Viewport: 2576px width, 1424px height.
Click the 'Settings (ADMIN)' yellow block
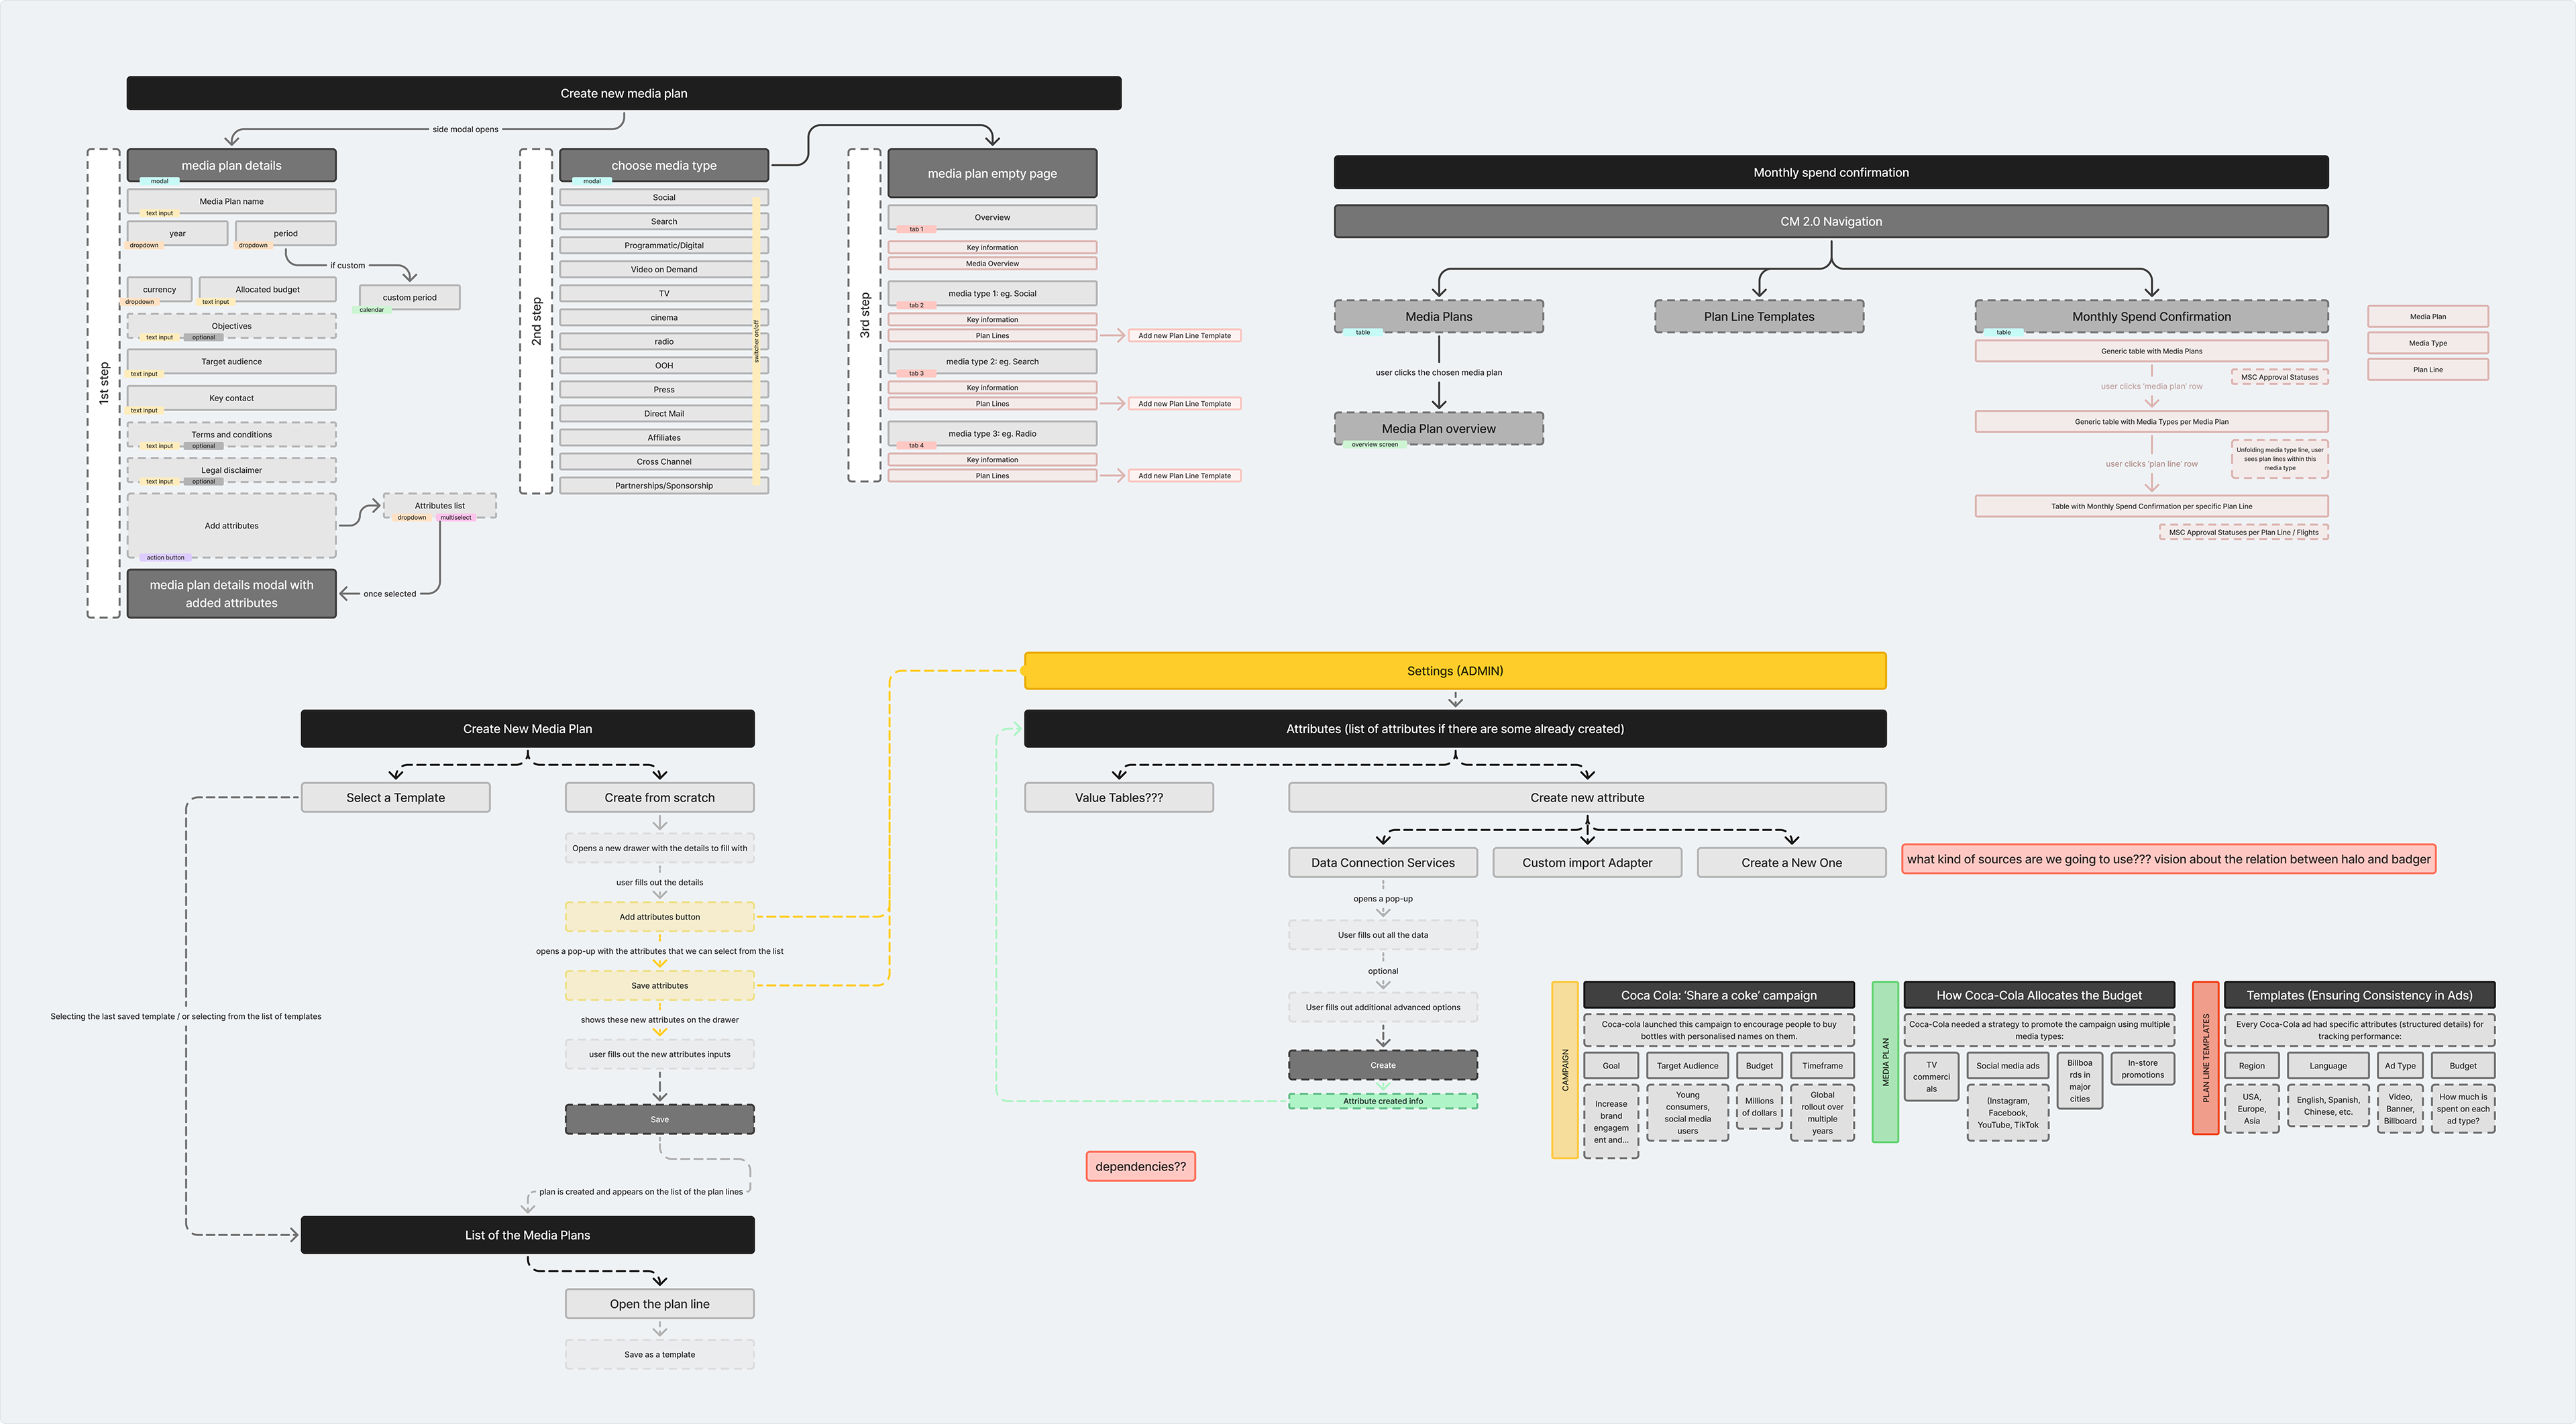point(1455,671)
